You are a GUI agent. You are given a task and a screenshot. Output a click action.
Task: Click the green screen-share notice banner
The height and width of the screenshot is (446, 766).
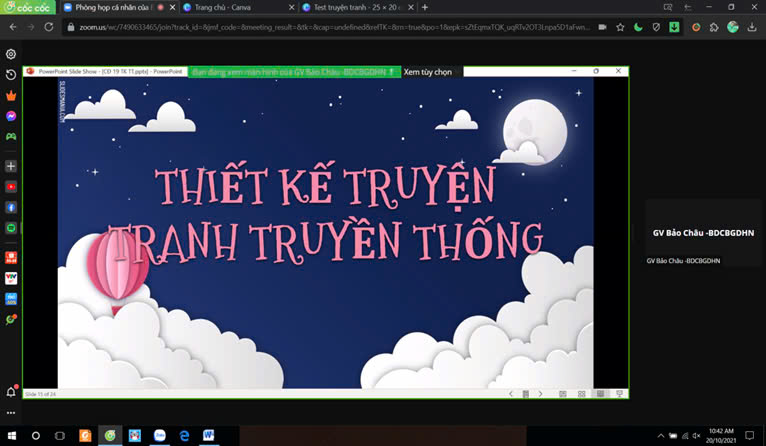tap(295, 72)
